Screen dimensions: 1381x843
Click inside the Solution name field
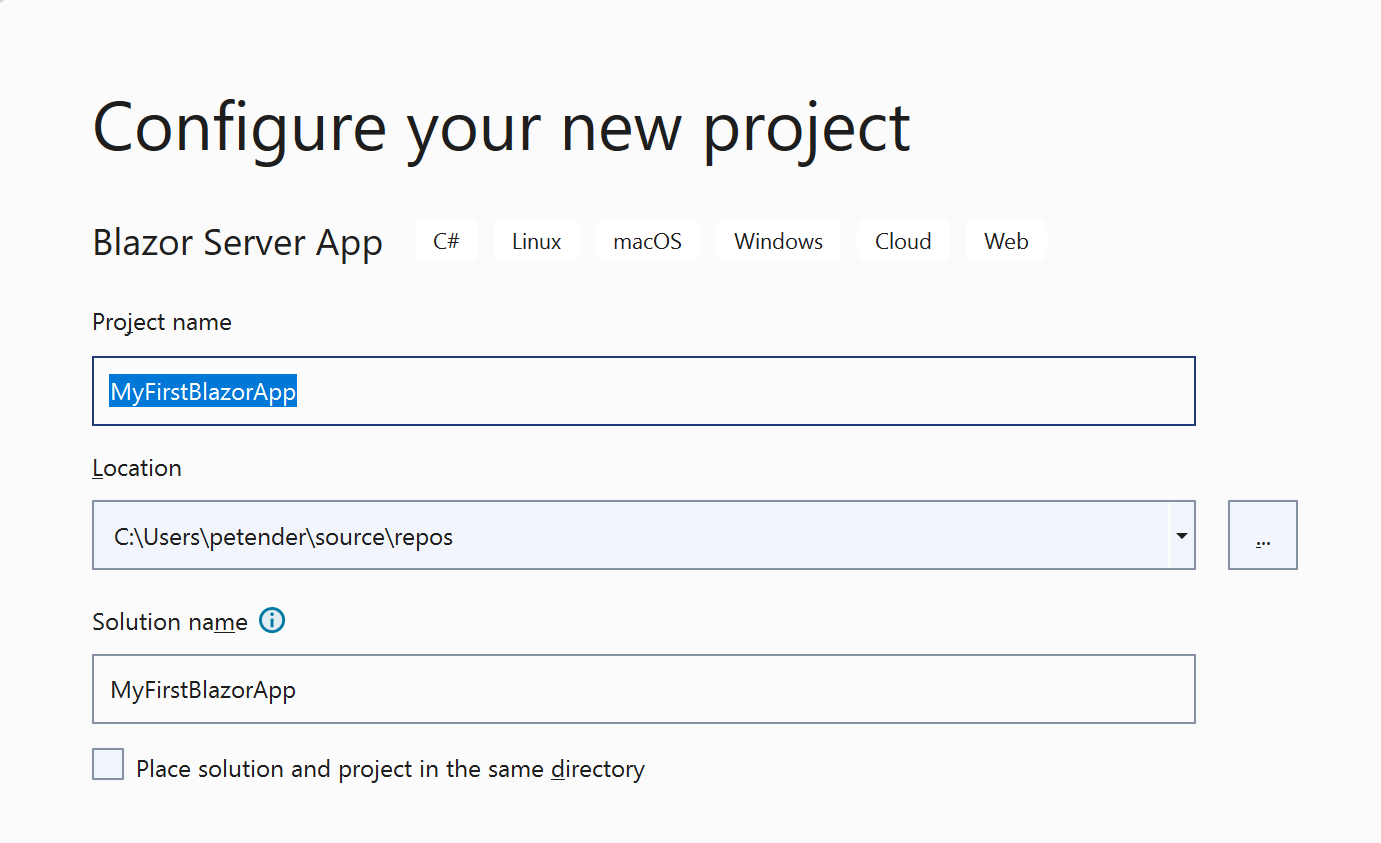pyautogui.click(x=643, y=689)
